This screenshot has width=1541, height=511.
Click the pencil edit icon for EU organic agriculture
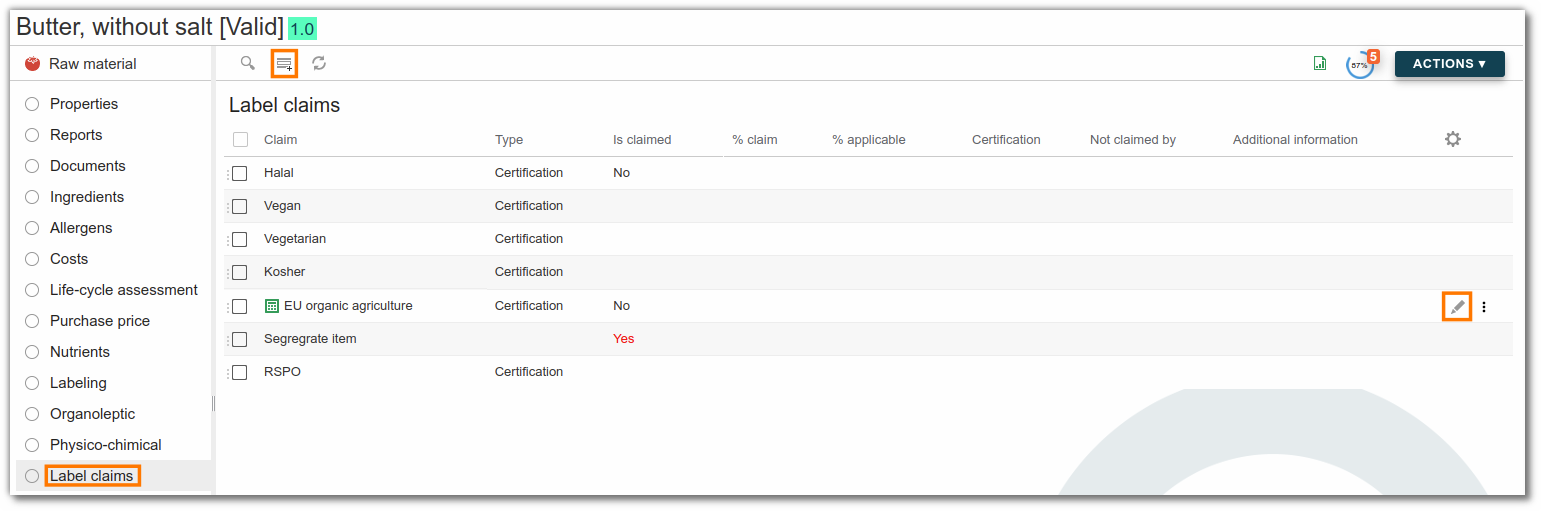point(1457,307)
